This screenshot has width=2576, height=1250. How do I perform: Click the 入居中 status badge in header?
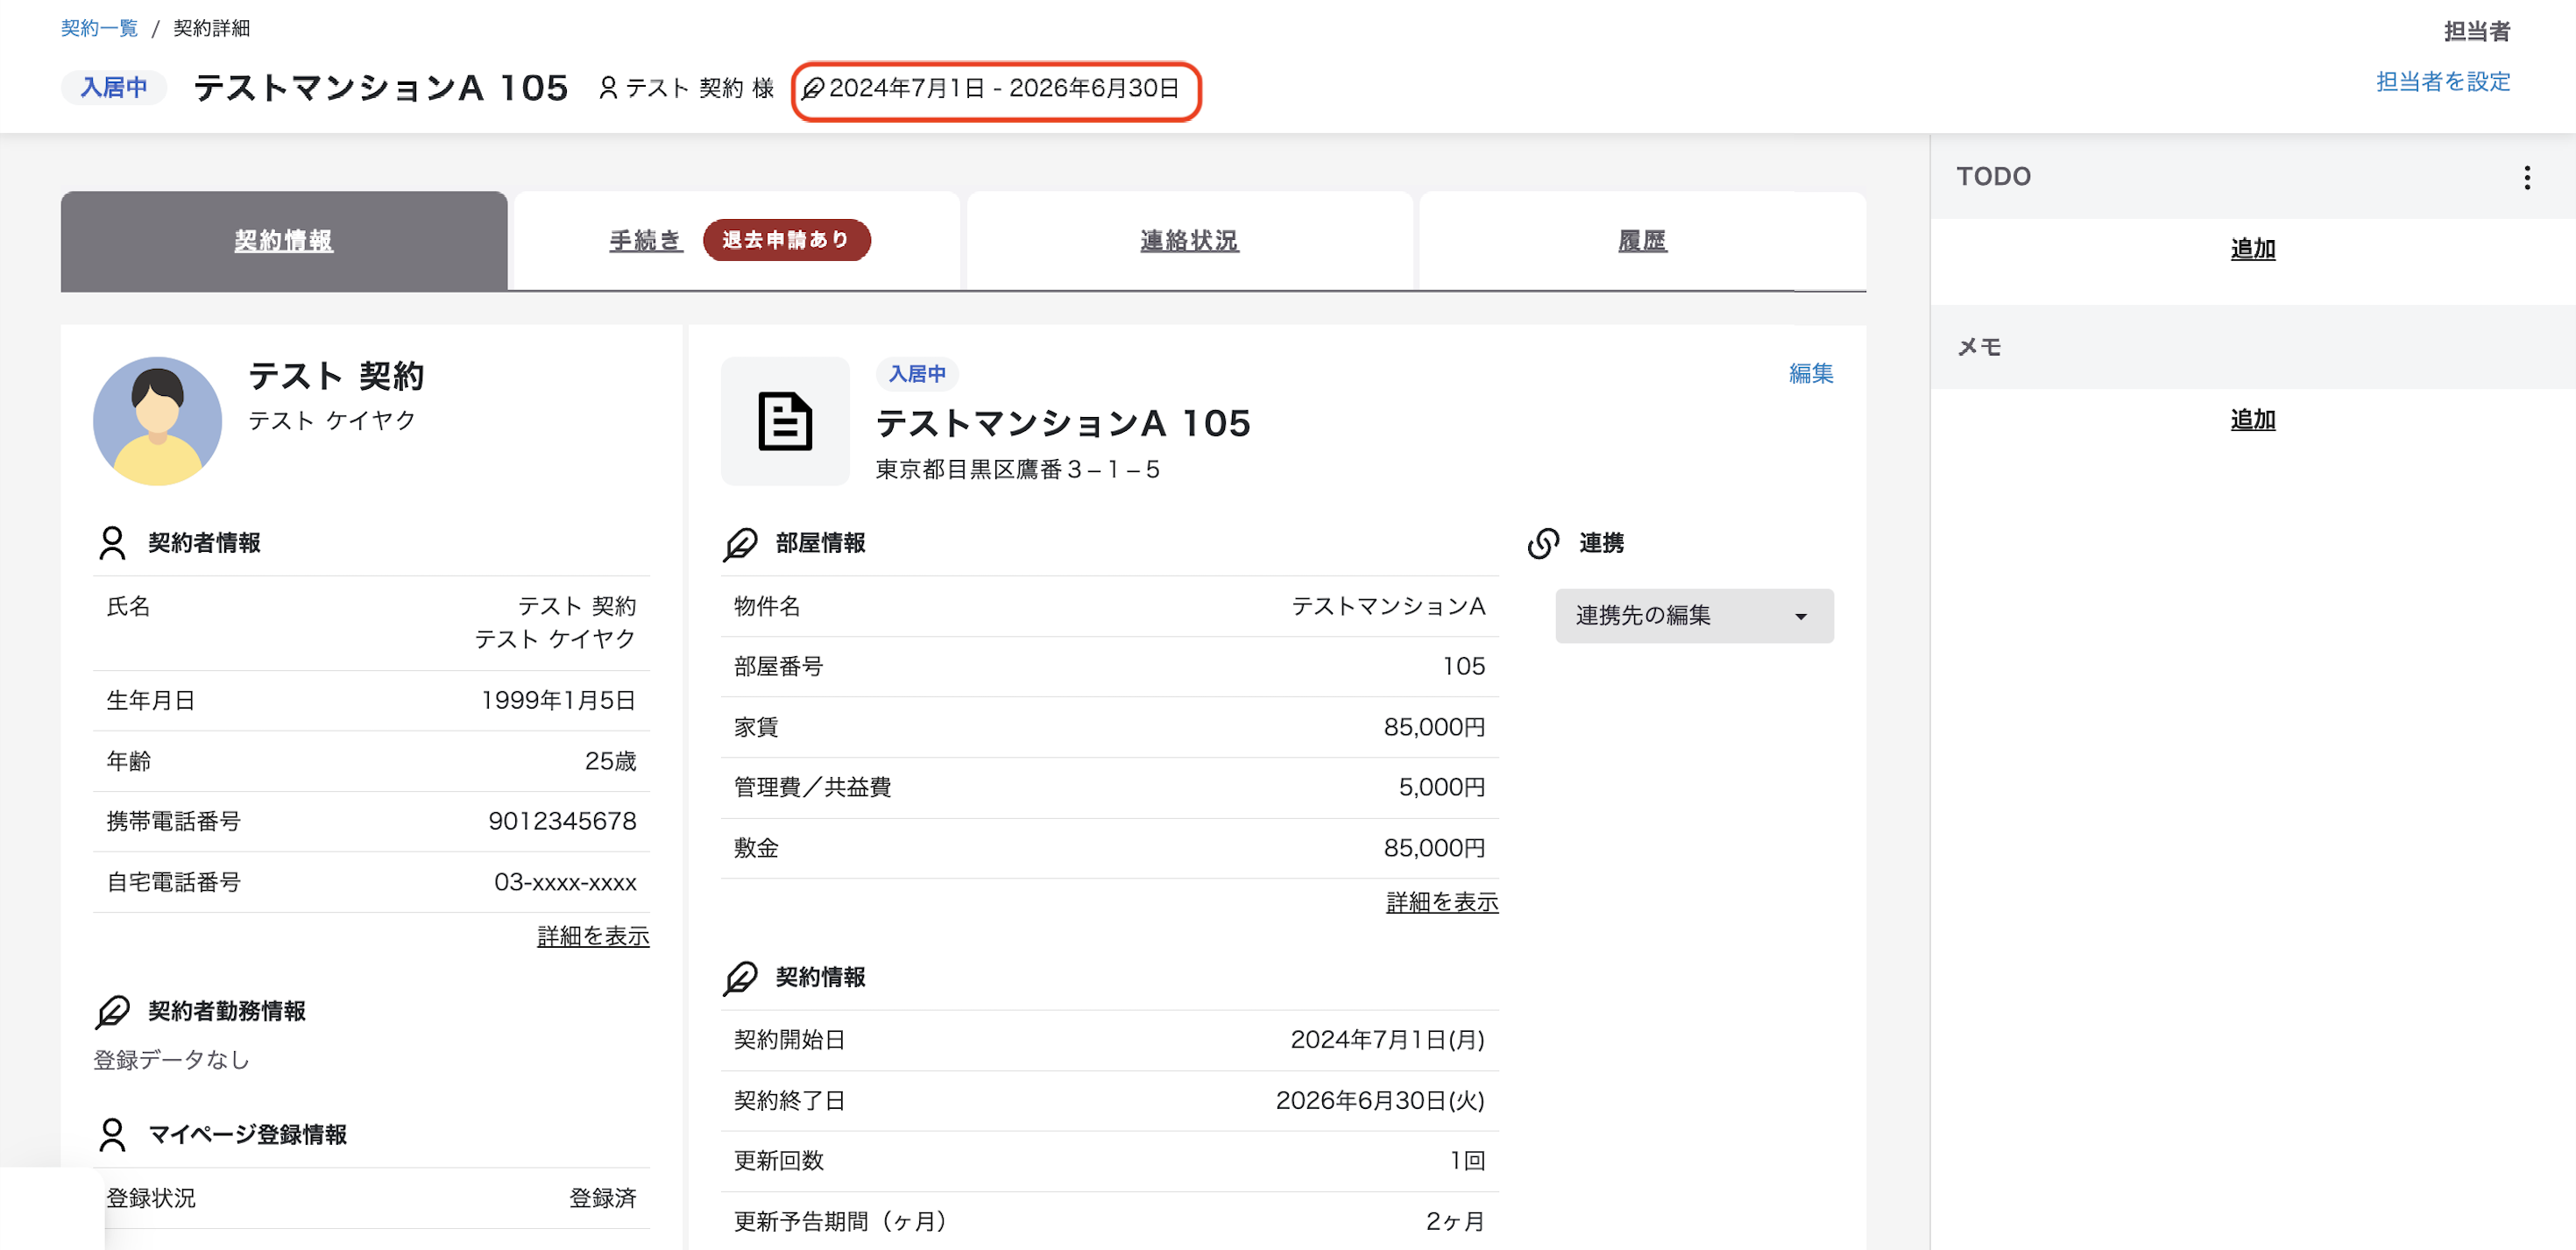[x=114, y=88]
